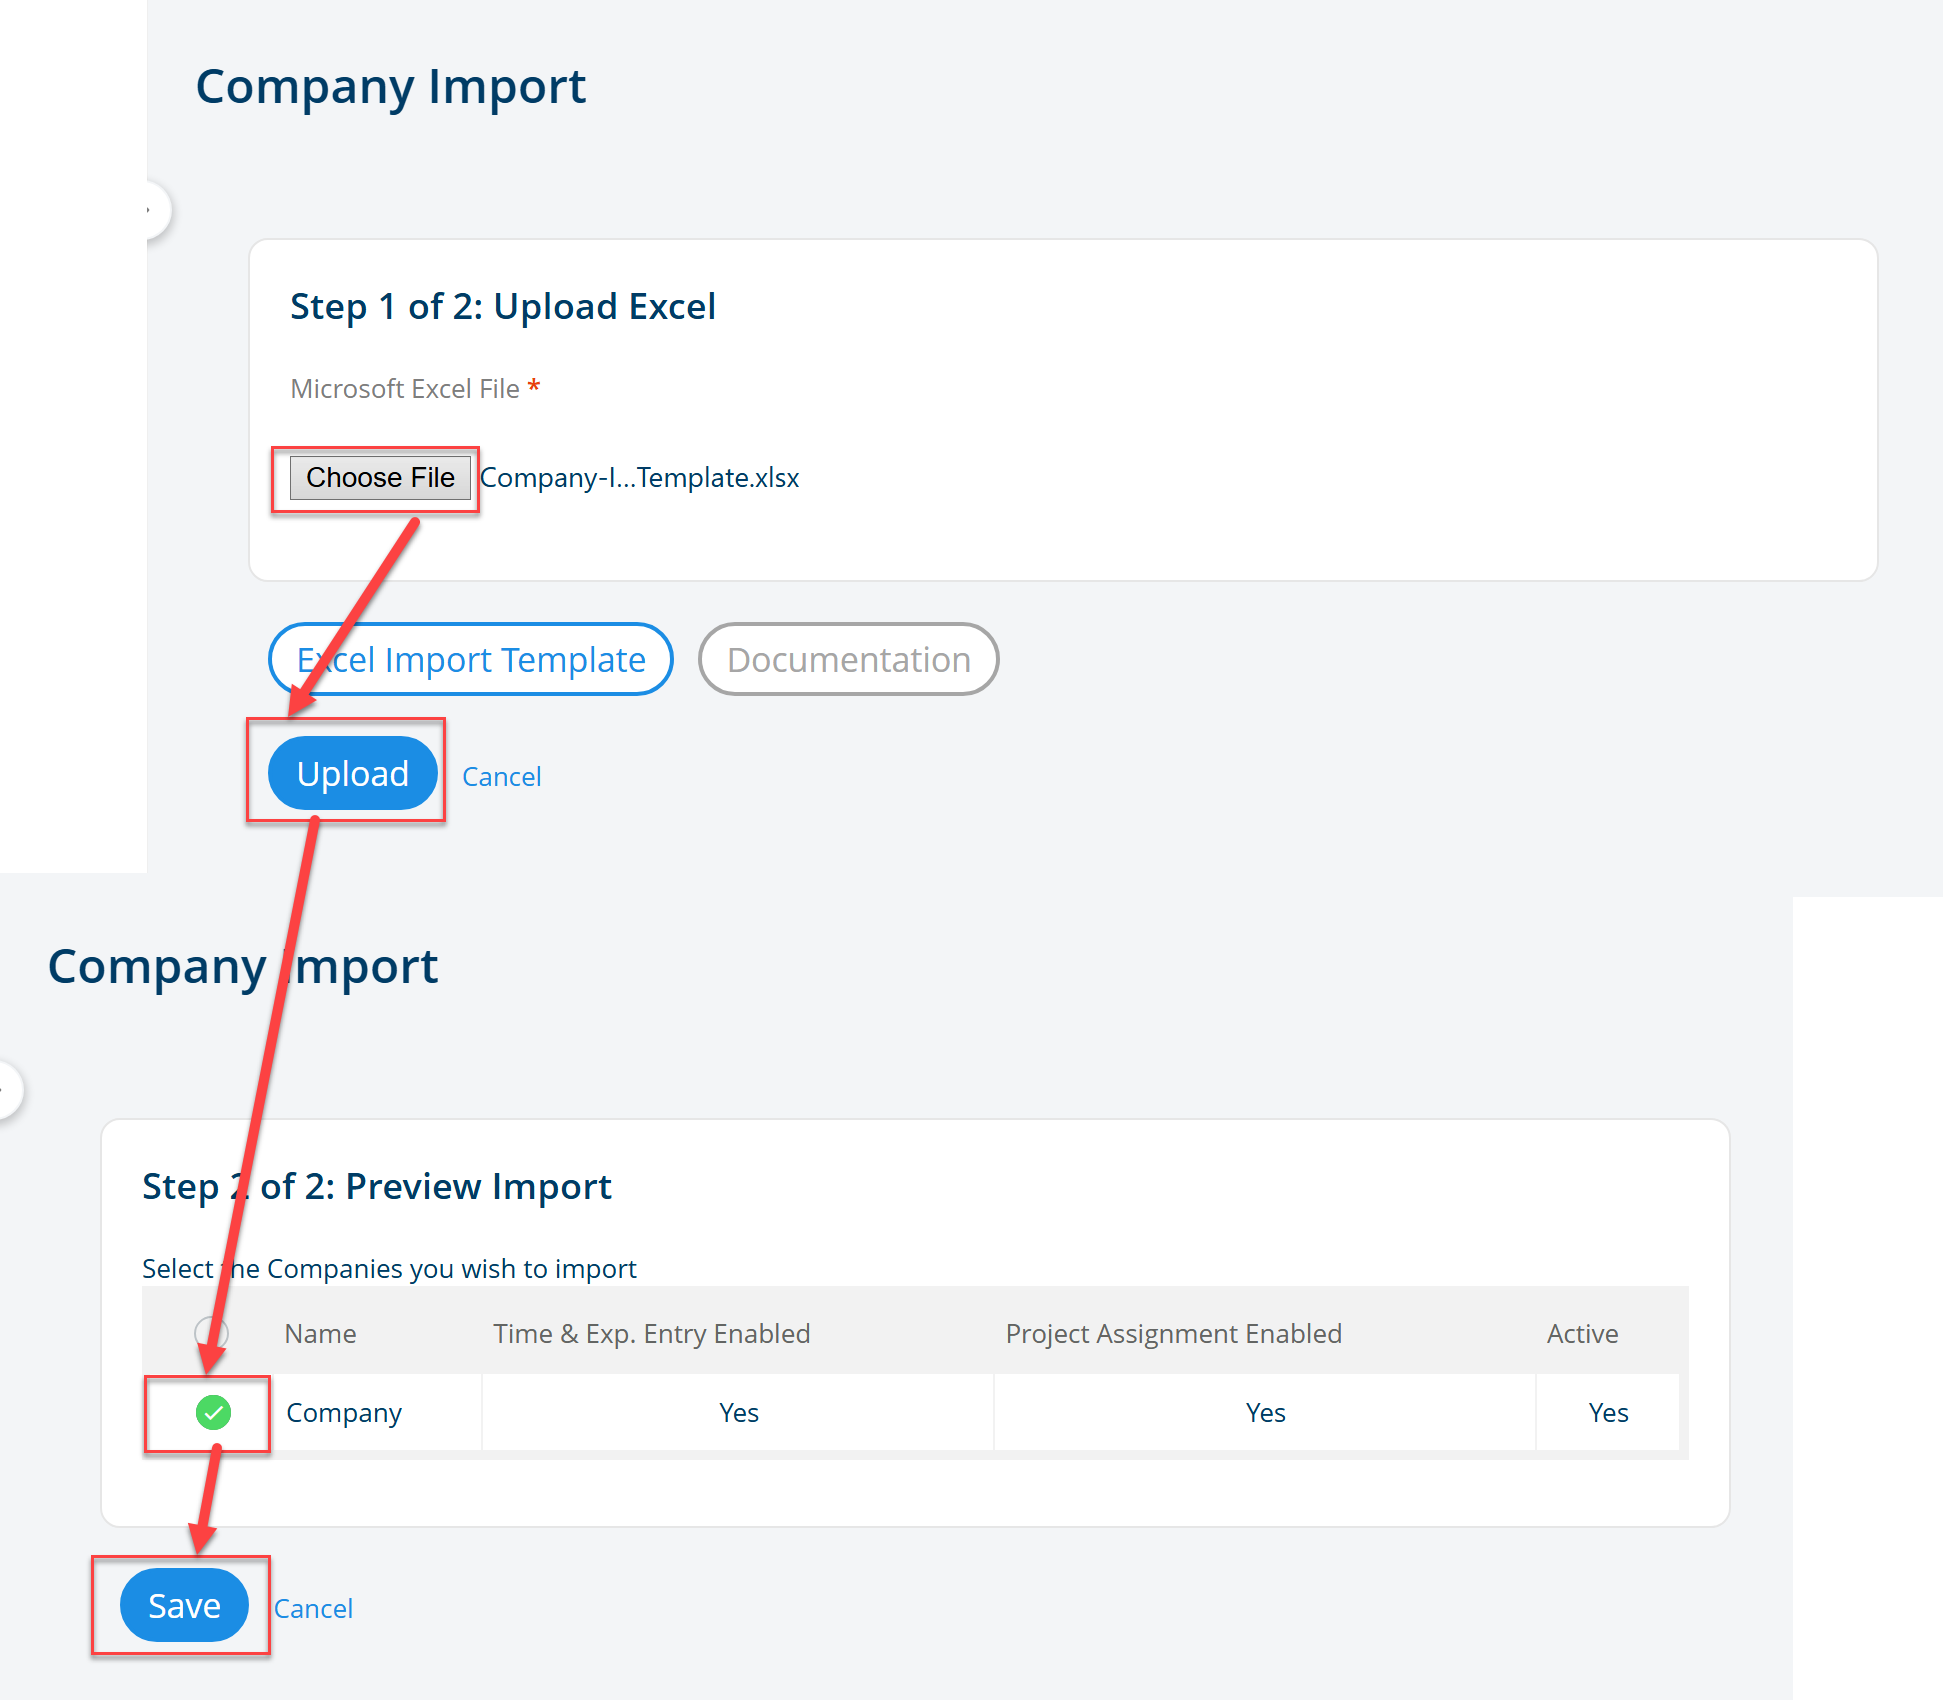Click the Yes value under Active
This screenshot has width=1943, height=1700.
click(1608, 1413)
